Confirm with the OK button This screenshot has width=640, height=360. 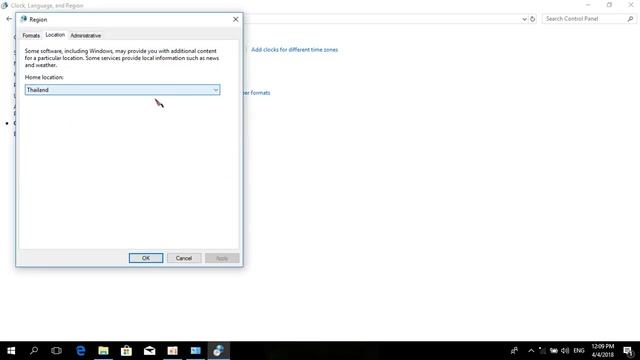click(x=146, y=258)
